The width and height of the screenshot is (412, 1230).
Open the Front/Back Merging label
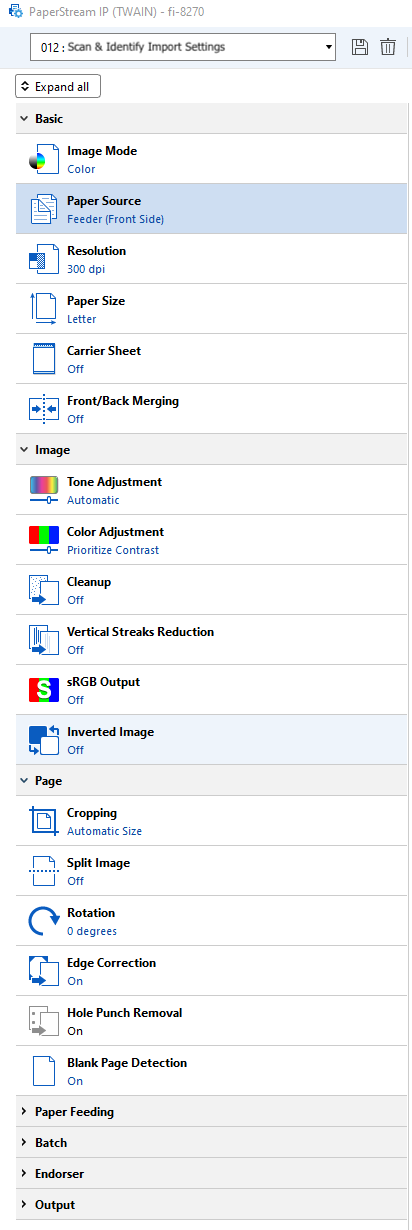123,401
